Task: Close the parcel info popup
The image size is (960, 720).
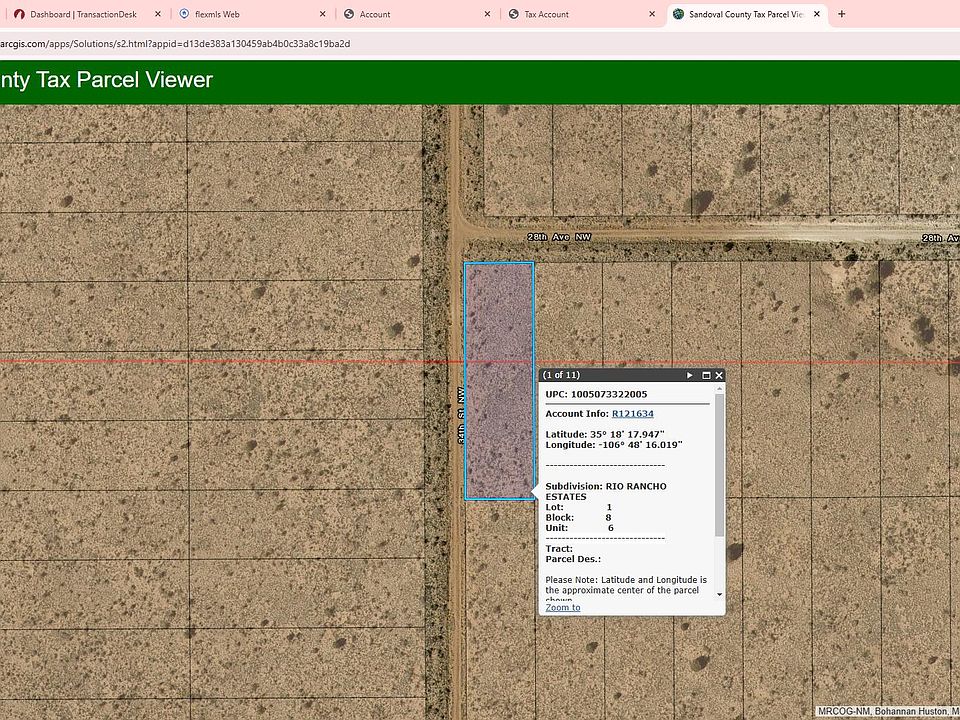Action: pyautogui.click(x=719, y=375)
